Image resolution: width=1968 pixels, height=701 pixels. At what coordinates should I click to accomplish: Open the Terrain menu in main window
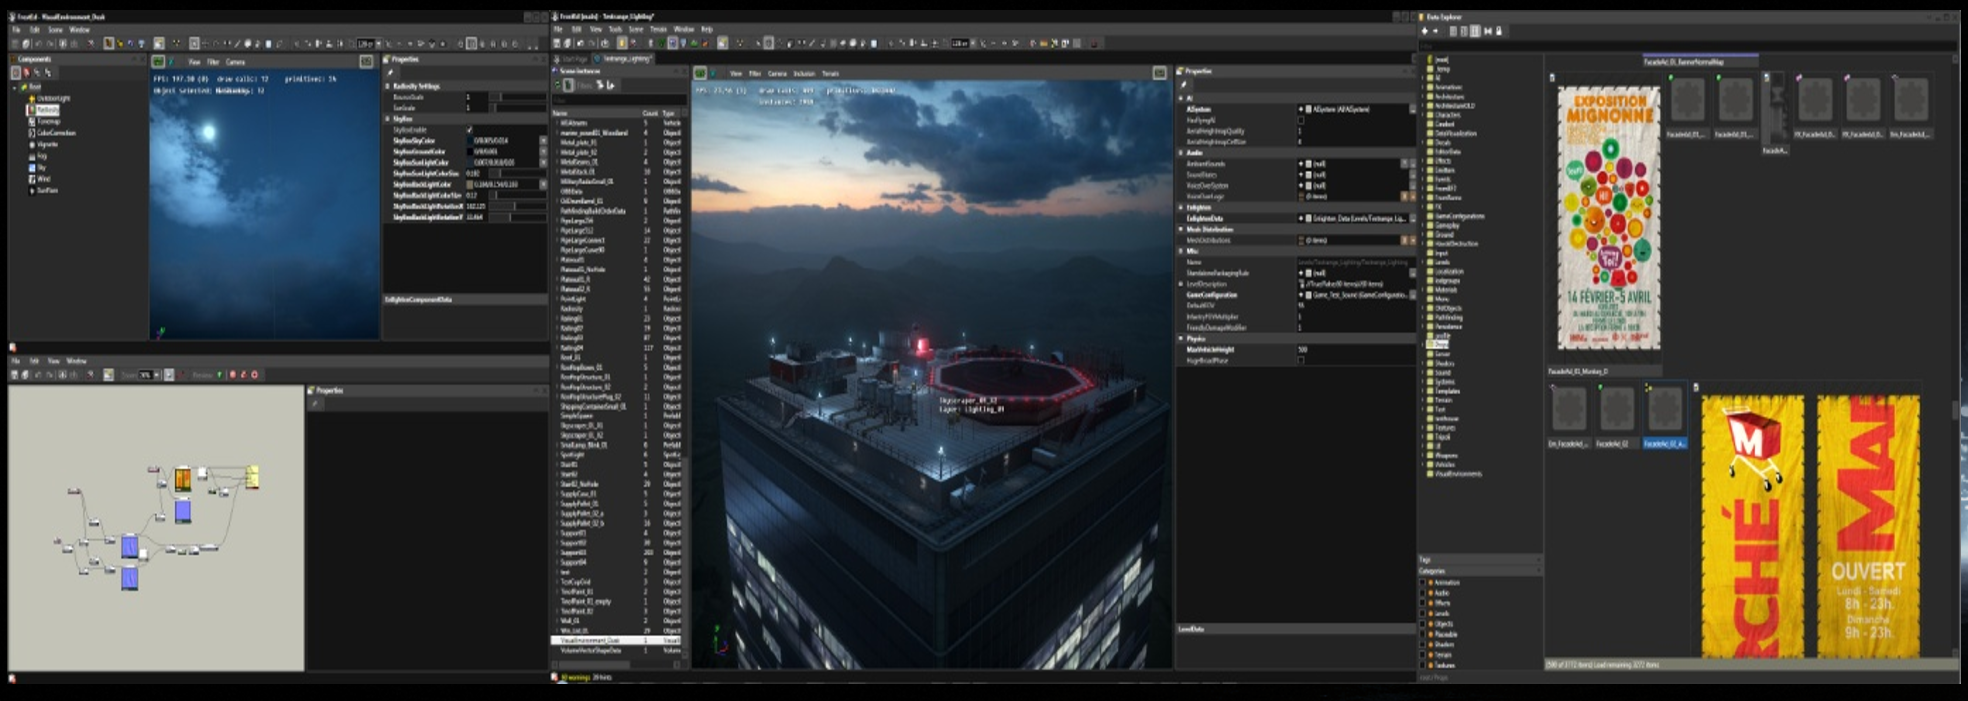pyautogui.click(x=658, y=29)
